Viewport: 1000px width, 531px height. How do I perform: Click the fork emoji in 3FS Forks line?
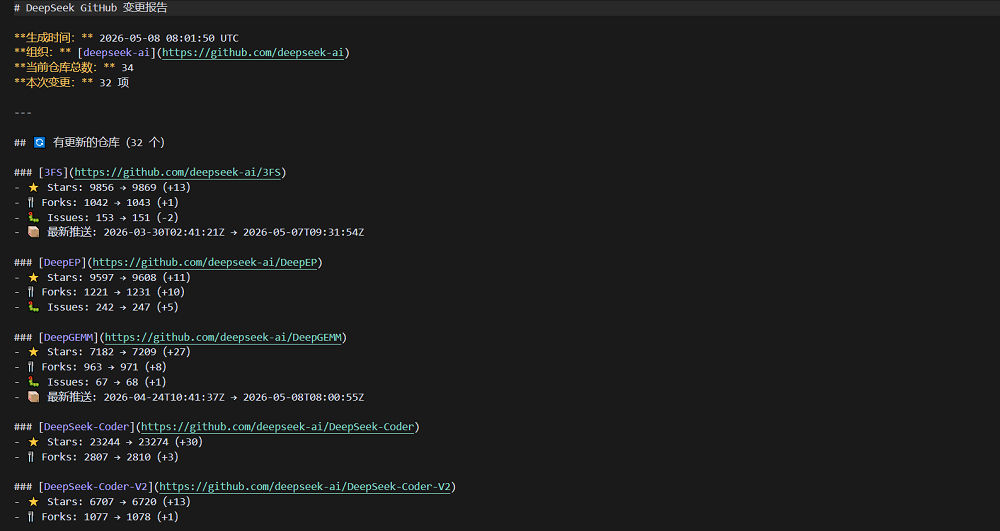click(31, 203)
